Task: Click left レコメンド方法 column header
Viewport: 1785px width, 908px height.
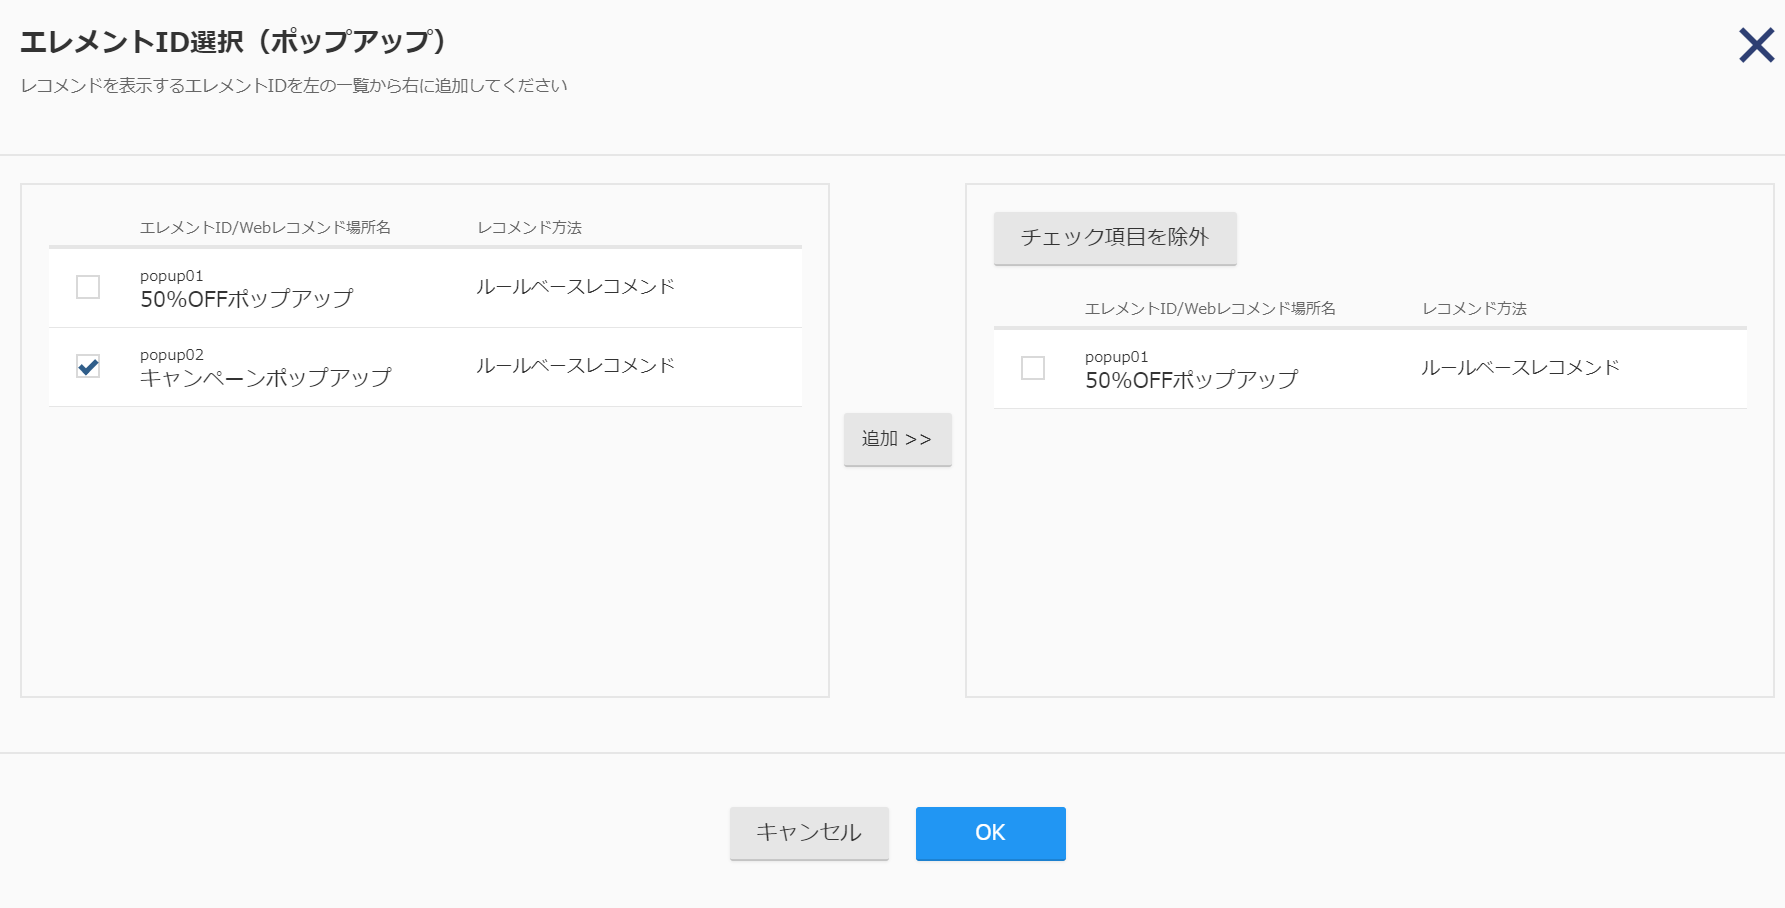Action: coord(530,228)
